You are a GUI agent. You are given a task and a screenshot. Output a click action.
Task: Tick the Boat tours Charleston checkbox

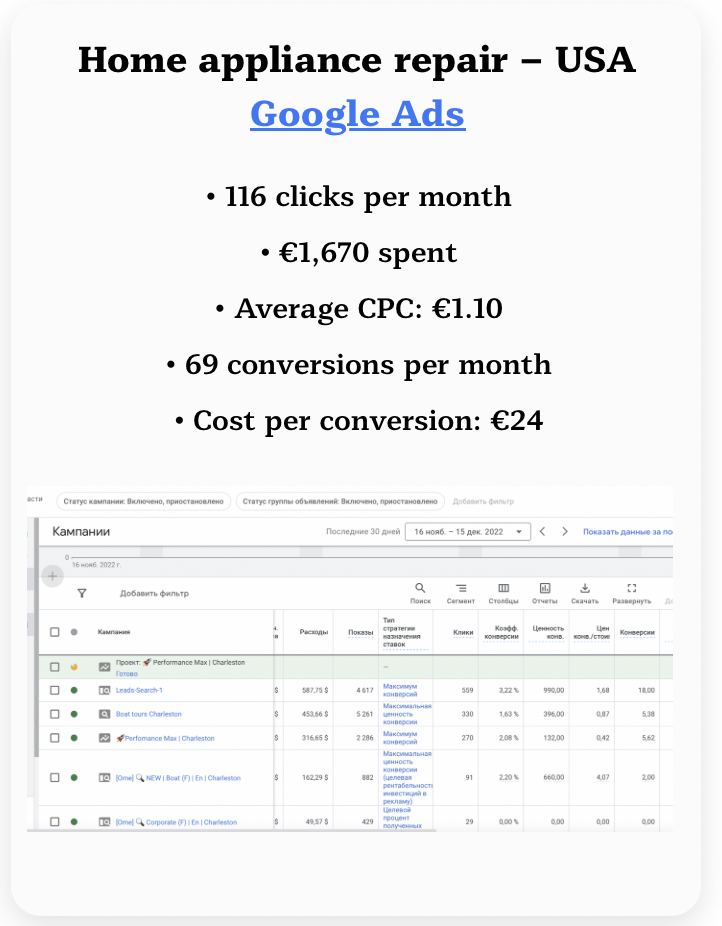point(55,714)
